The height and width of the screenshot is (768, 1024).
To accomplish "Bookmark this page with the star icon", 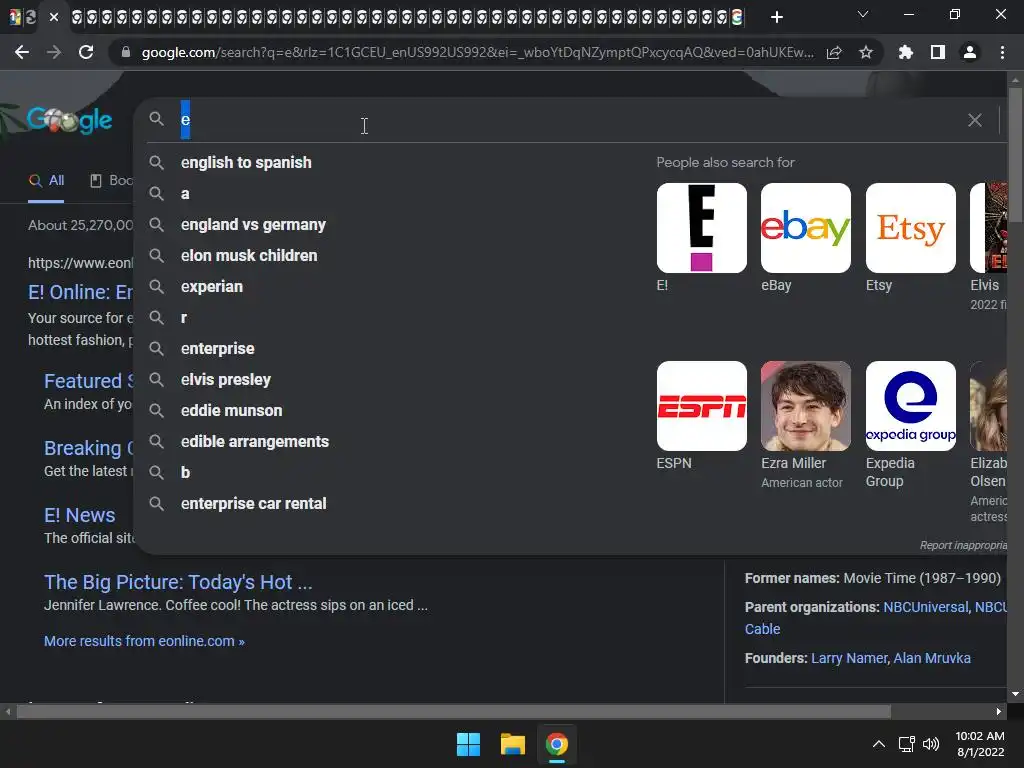I will [x=866, y=52].
